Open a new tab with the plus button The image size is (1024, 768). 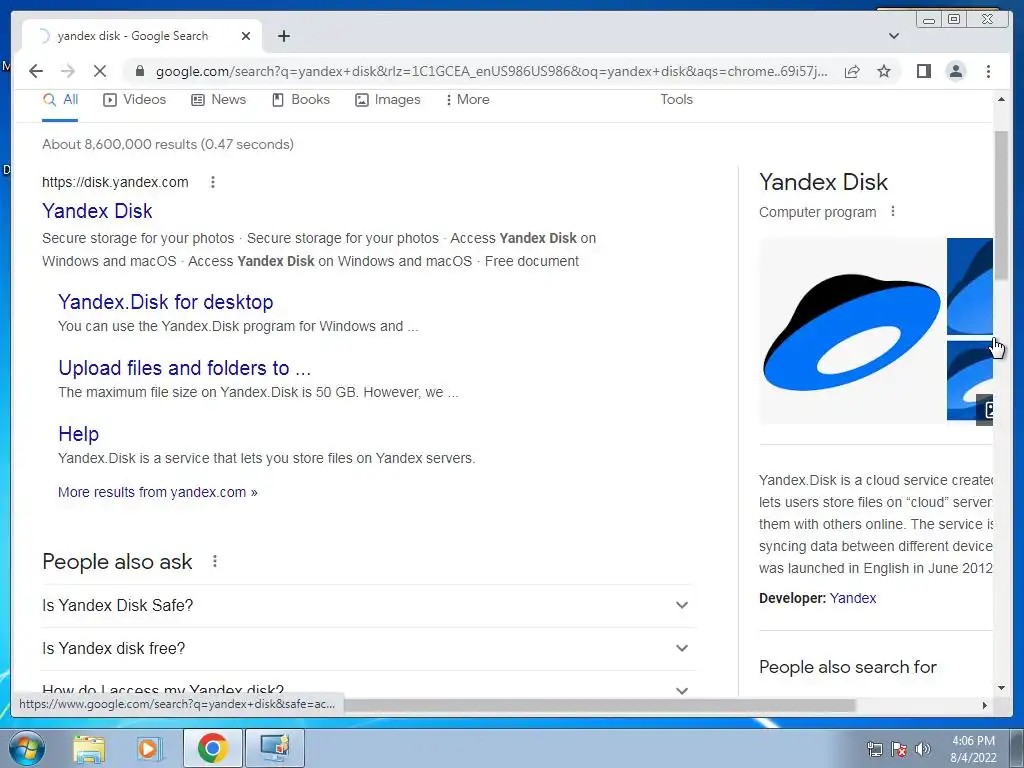coord(283,36)
